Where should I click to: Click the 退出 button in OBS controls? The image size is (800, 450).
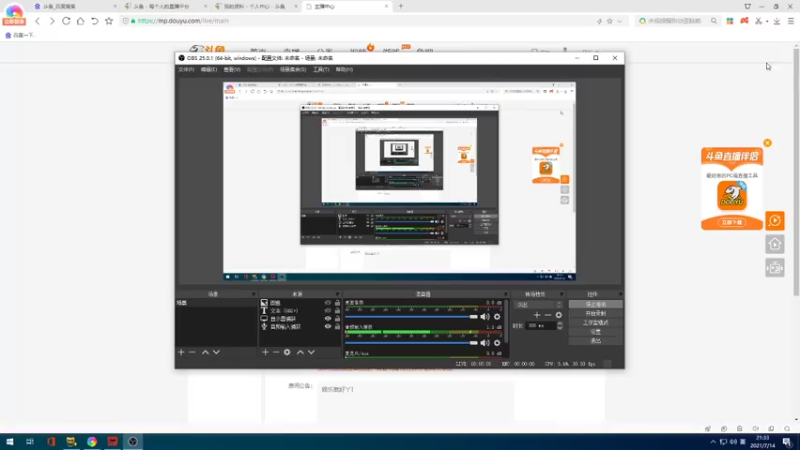coord(595,341)
